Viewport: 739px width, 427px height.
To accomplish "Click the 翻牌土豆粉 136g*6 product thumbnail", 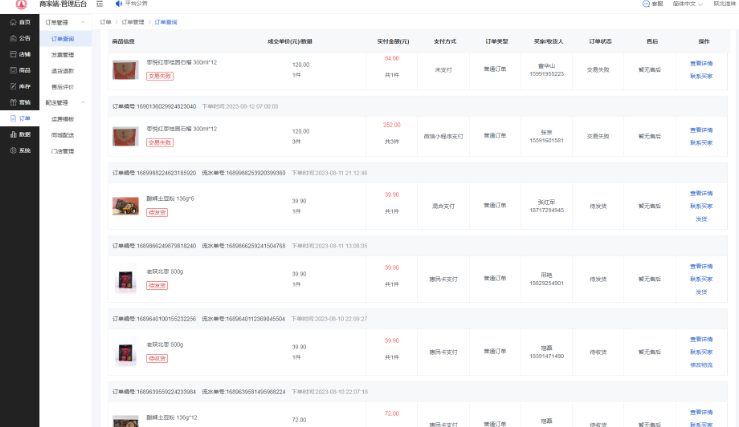I will (125, 206).
